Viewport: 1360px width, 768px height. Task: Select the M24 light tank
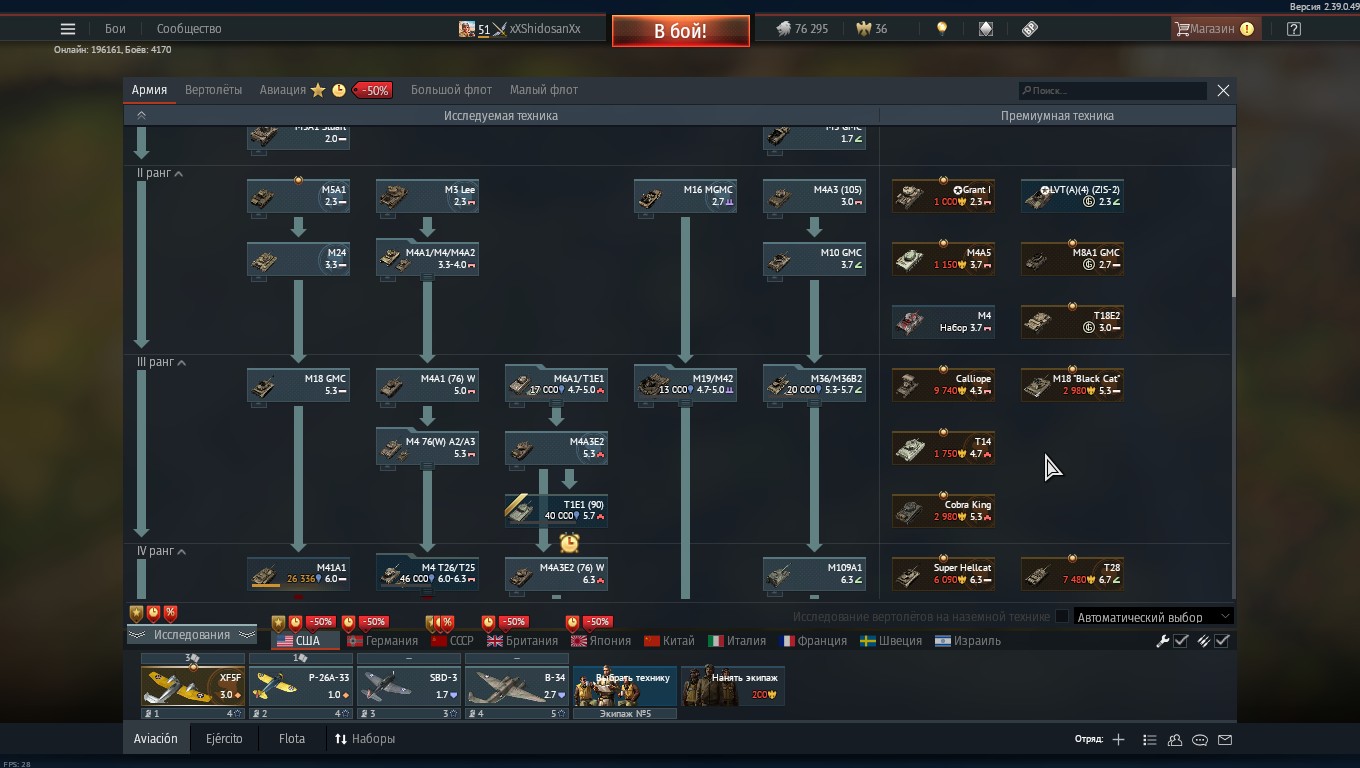298,259
